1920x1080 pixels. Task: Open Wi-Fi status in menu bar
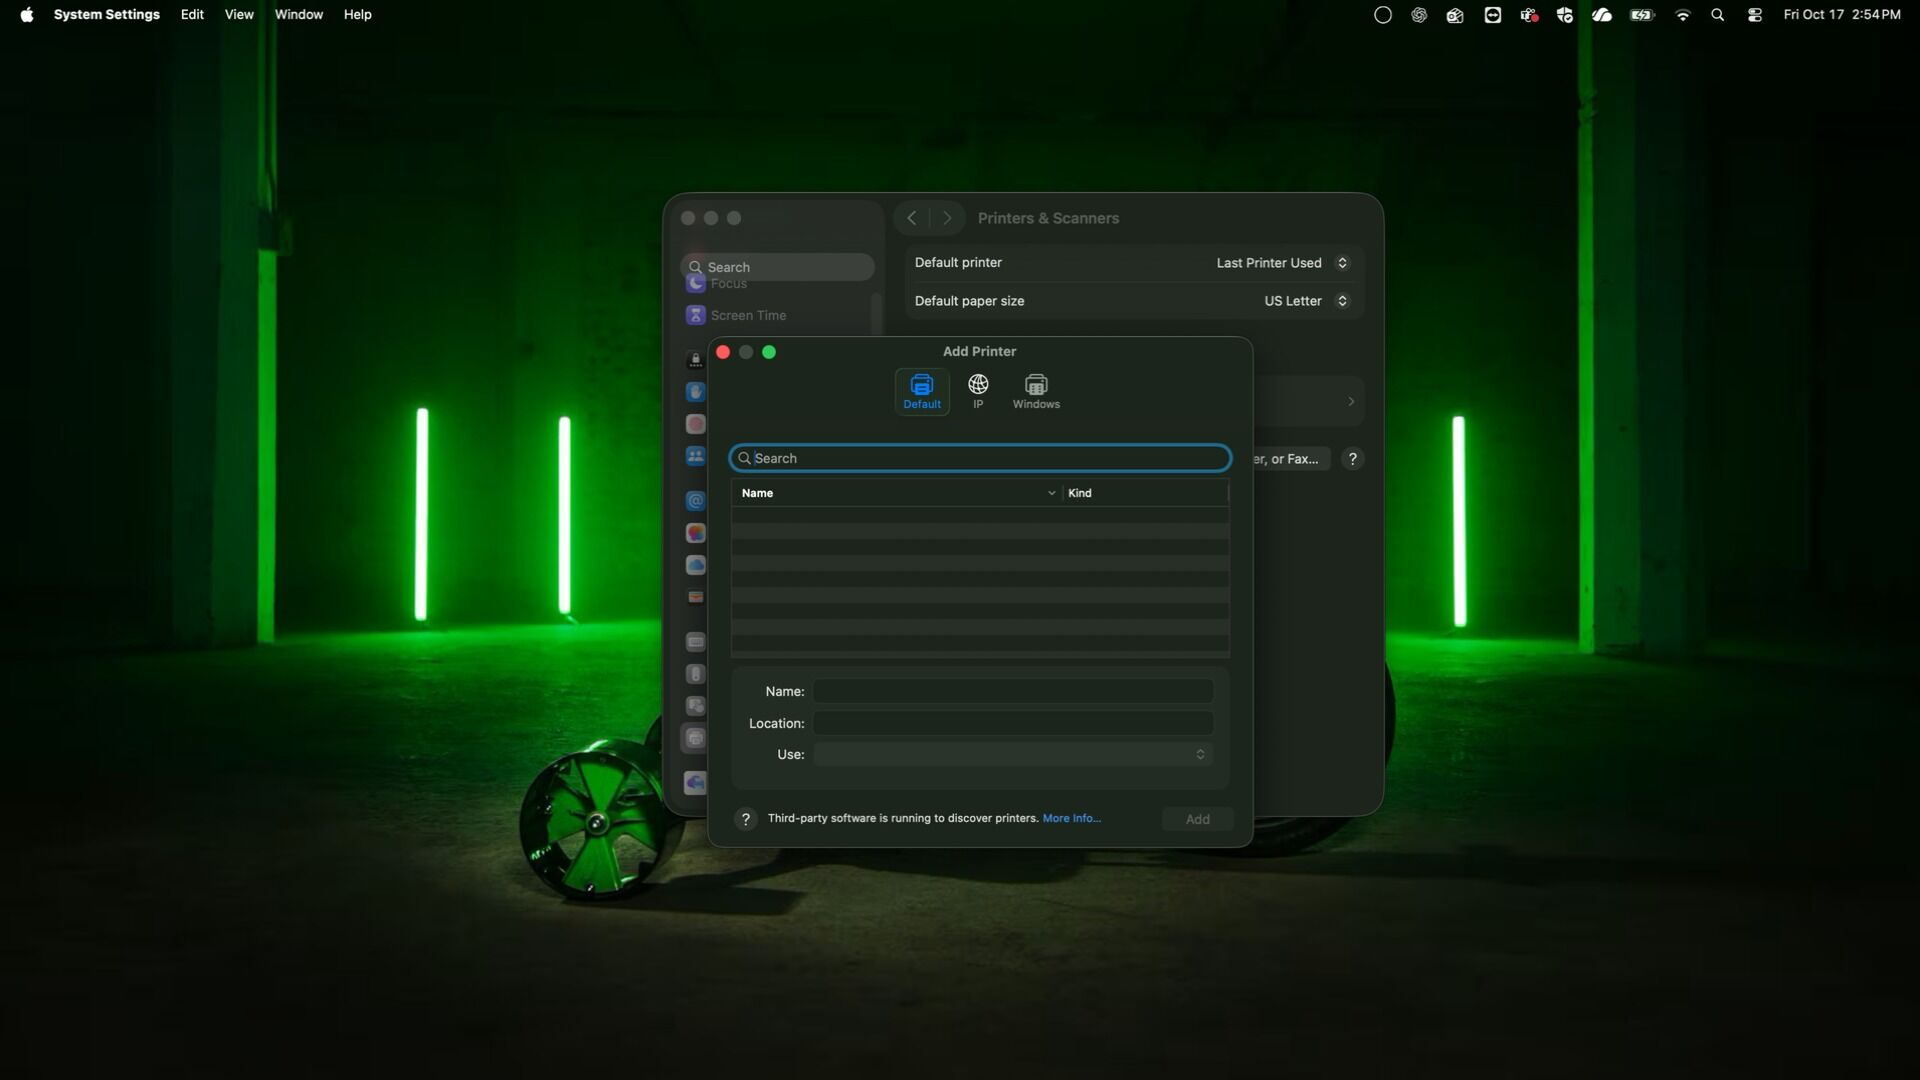(1683, 15)
